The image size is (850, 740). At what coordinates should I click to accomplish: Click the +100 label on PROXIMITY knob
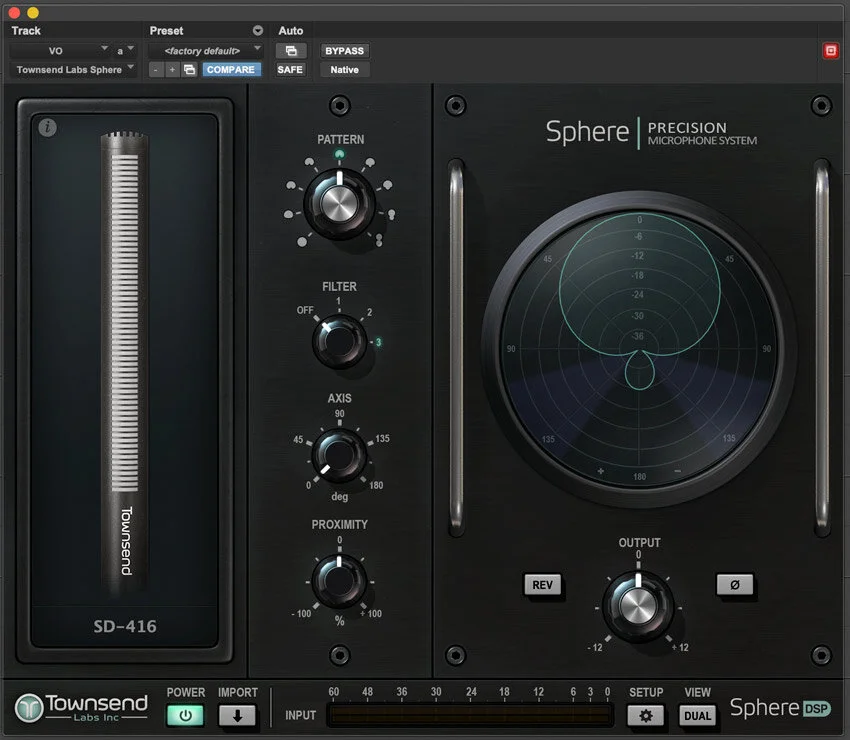tap(371, 614)
